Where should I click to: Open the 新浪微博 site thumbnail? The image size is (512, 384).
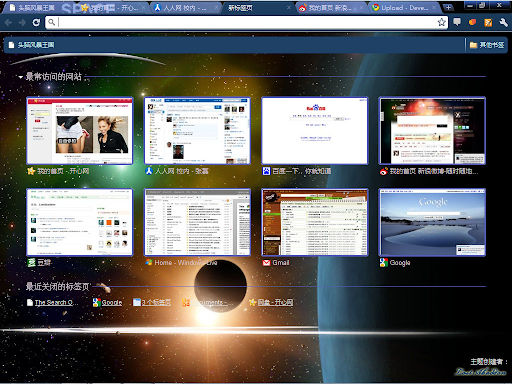tap(432, 131)
